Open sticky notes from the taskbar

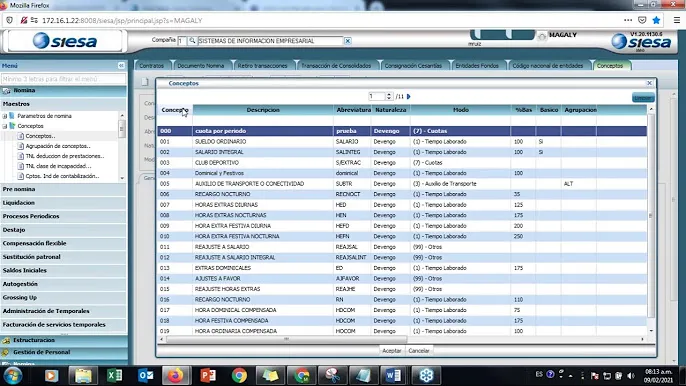(270, 375)
